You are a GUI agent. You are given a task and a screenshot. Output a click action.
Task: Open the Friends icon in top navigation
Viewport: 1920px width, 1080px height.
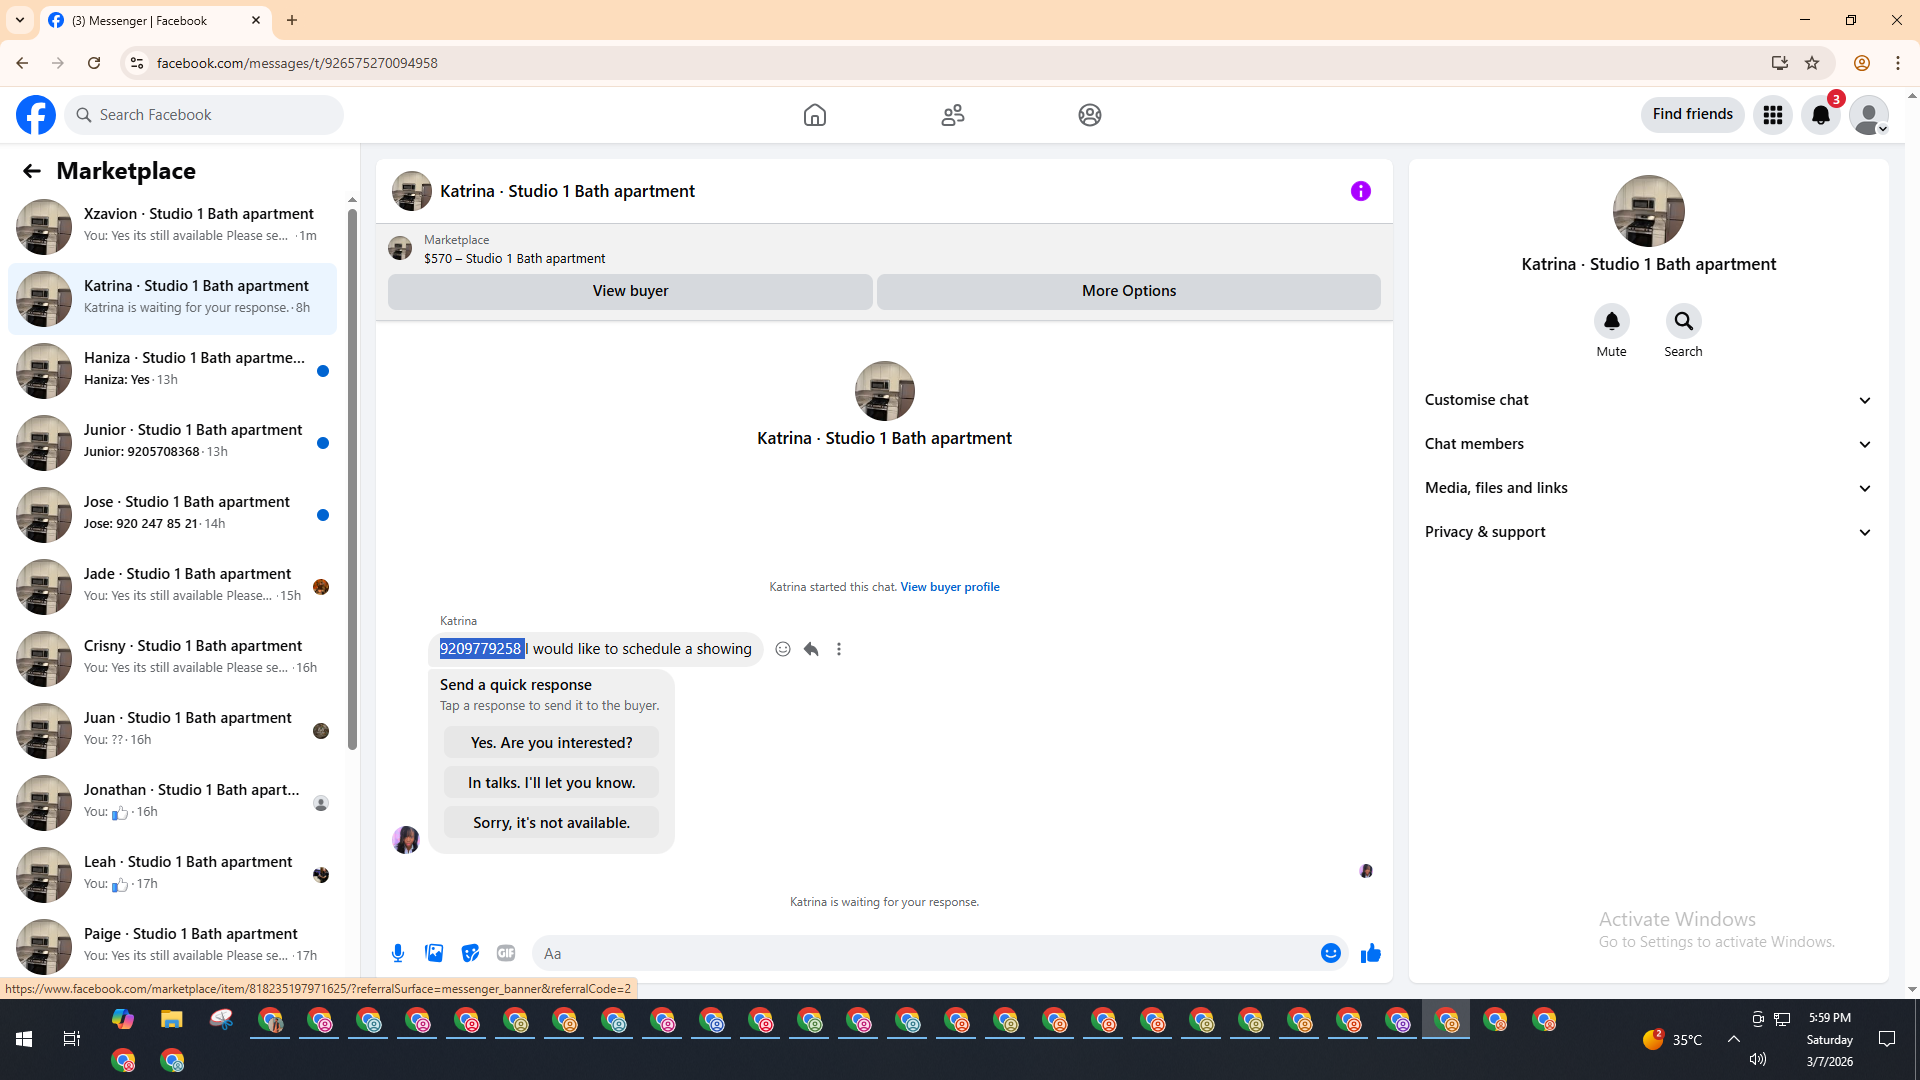pos(953,115)
